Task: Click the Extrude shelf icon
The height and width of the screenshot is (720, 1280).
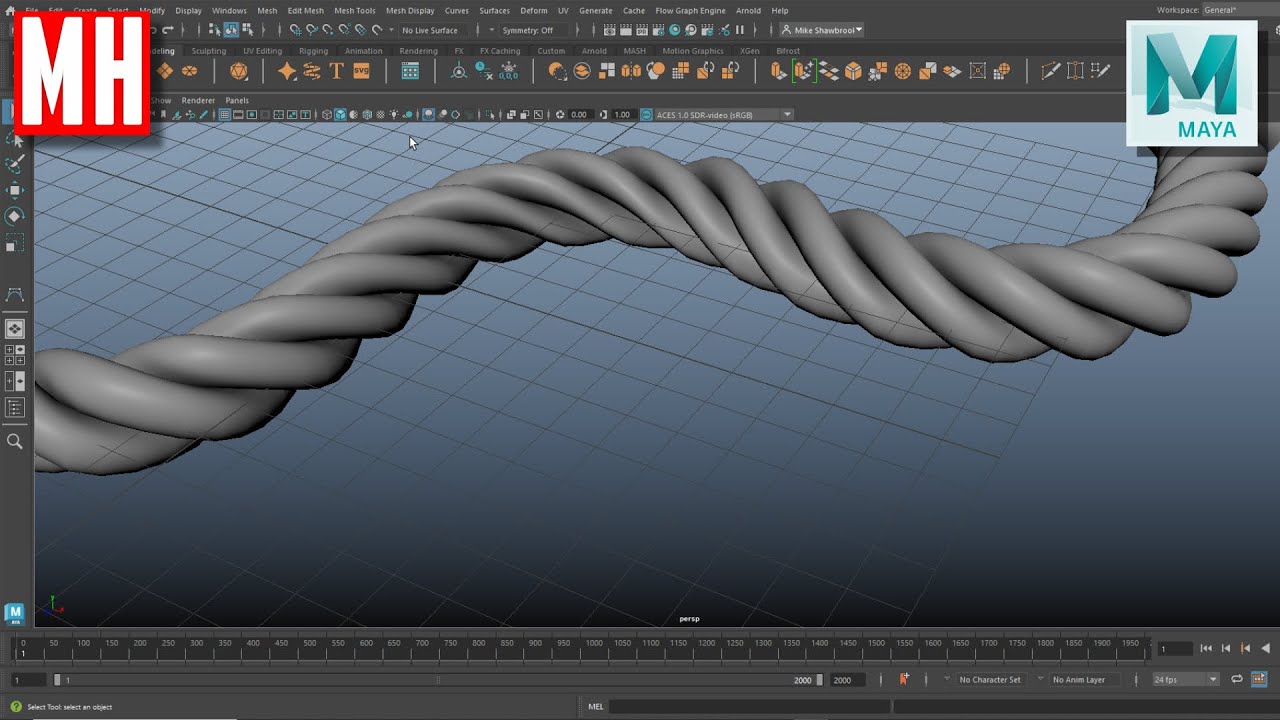Action: point(779,70)
